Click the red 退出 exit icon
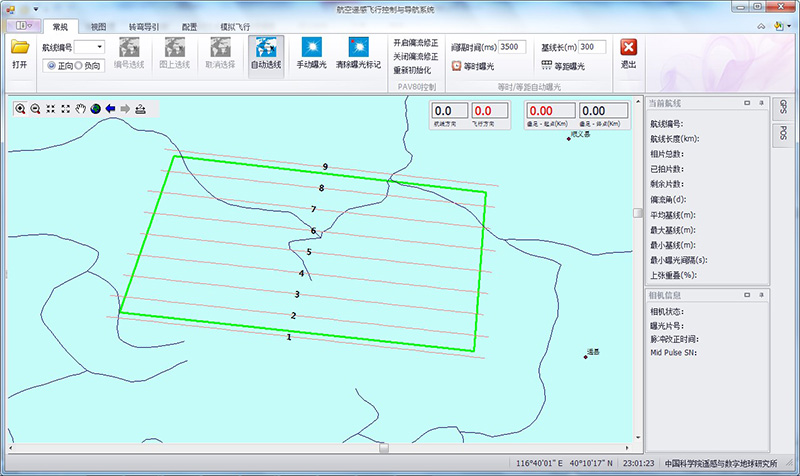 click(x=628, y=52)
